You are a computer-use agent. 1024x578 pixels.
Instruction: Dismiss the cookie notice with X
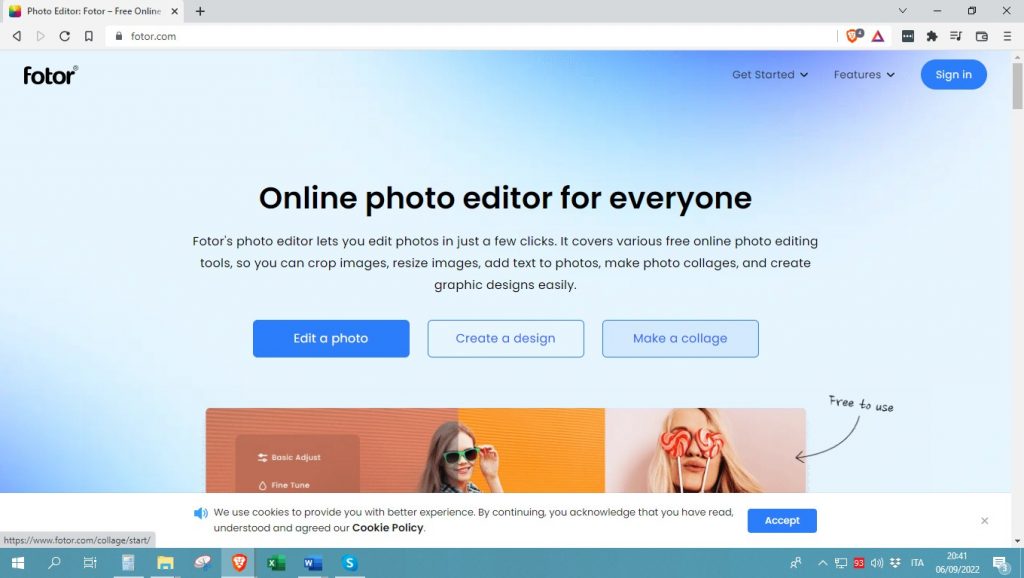(x=984, y=521)
